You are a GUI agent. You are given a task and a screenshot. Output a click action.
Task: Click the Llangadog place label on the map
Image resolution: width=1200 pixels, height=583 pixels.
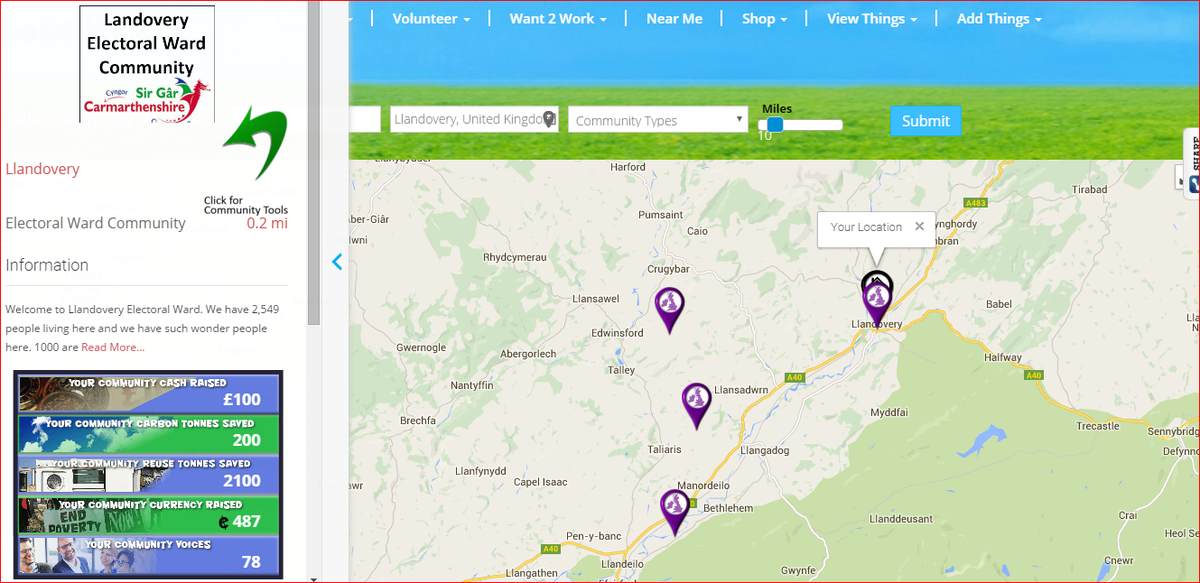765,451
